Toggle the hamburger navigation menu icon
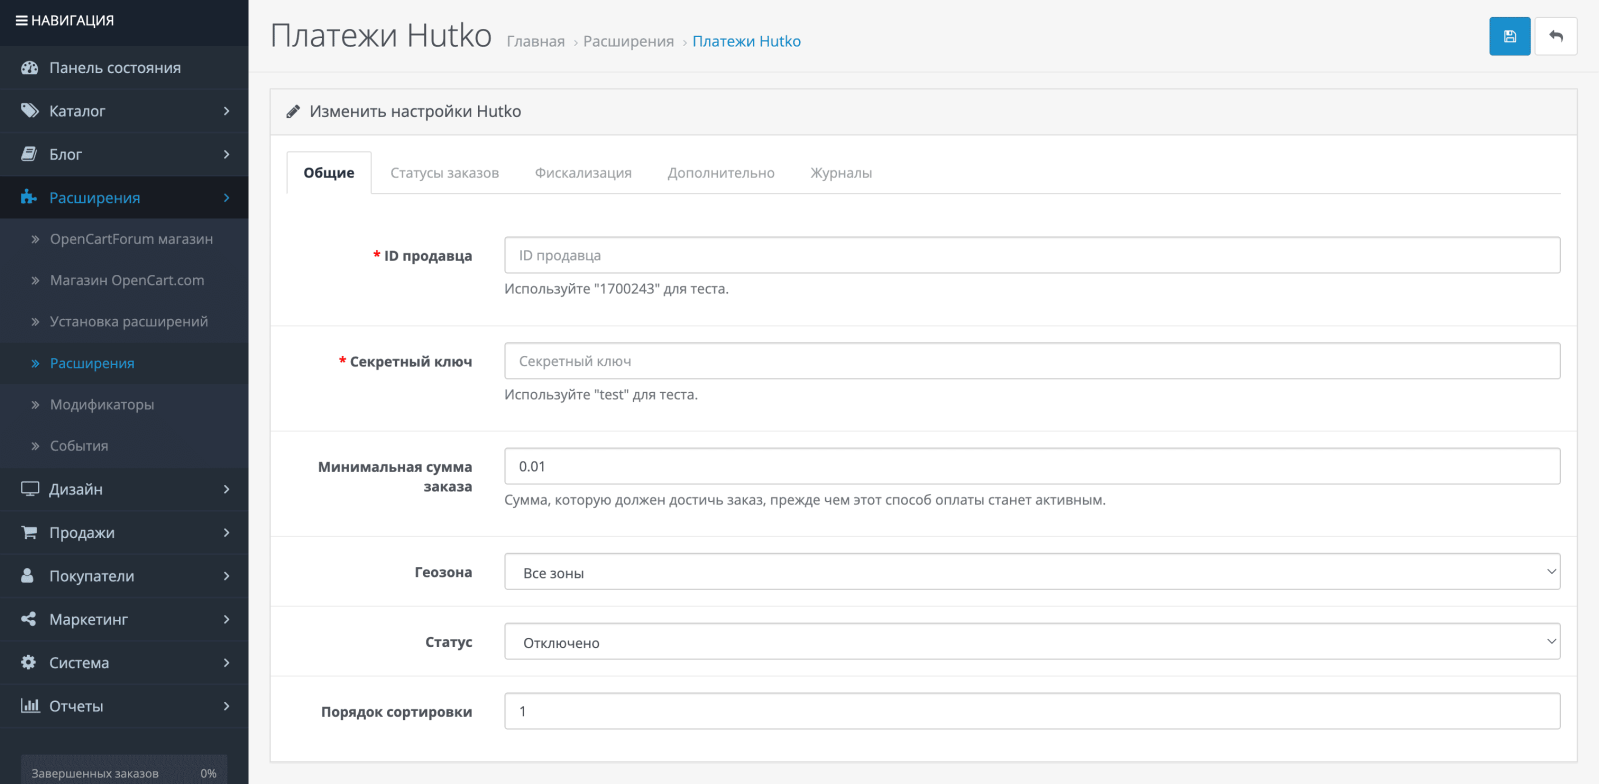 tap(21, 20)
